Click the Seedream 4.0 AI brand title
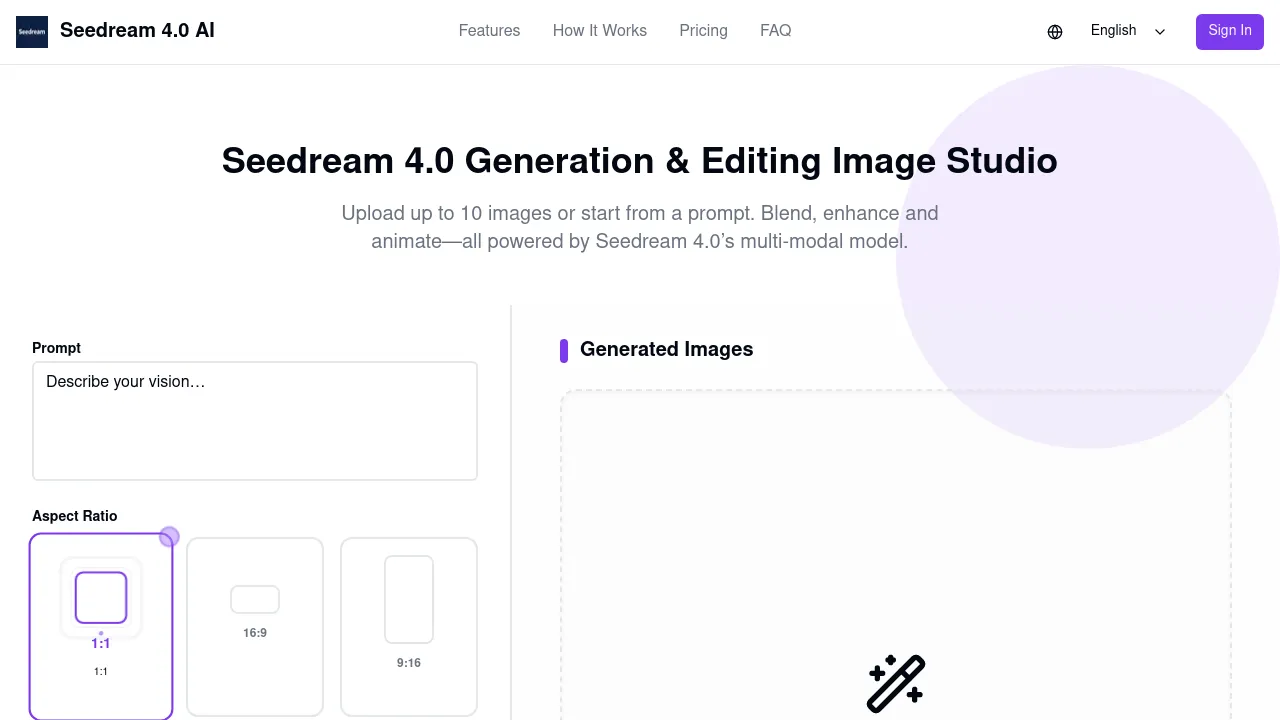1280x720 pixels. tap(137, 30)
